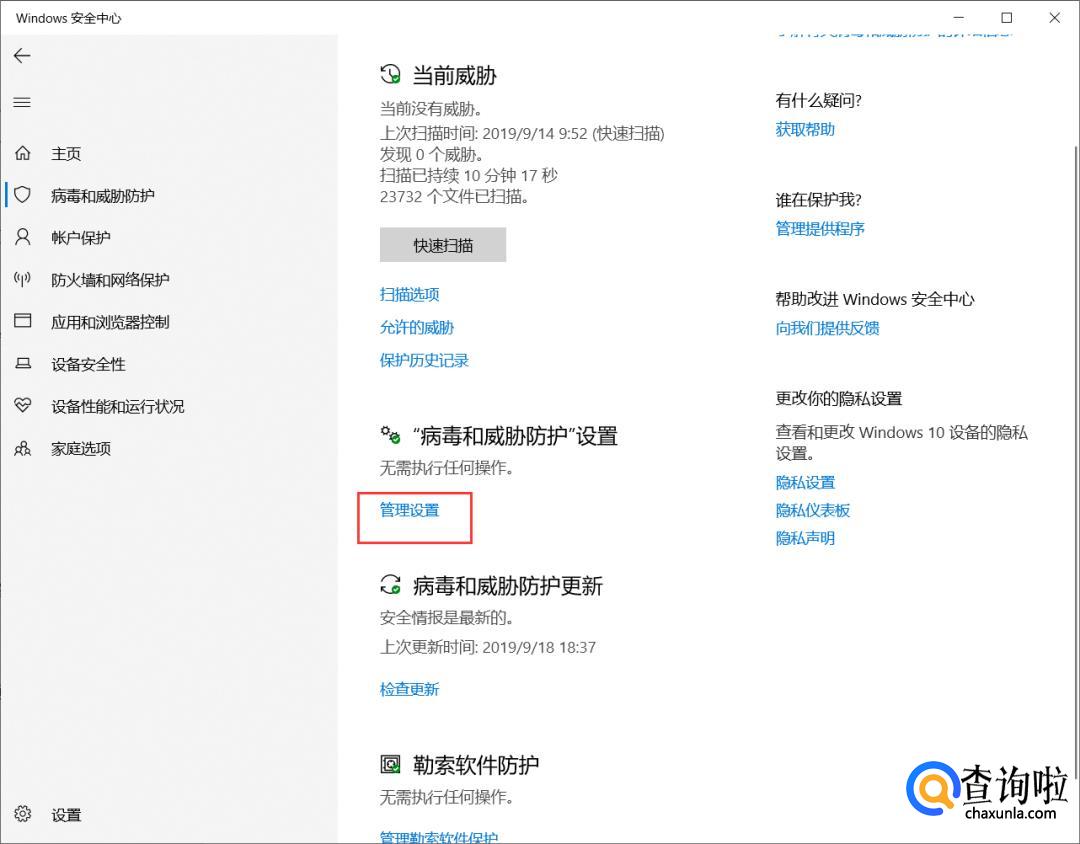Maximize the Windows 安全中心 window
Screen dimensions: 1080x844
1007,18
